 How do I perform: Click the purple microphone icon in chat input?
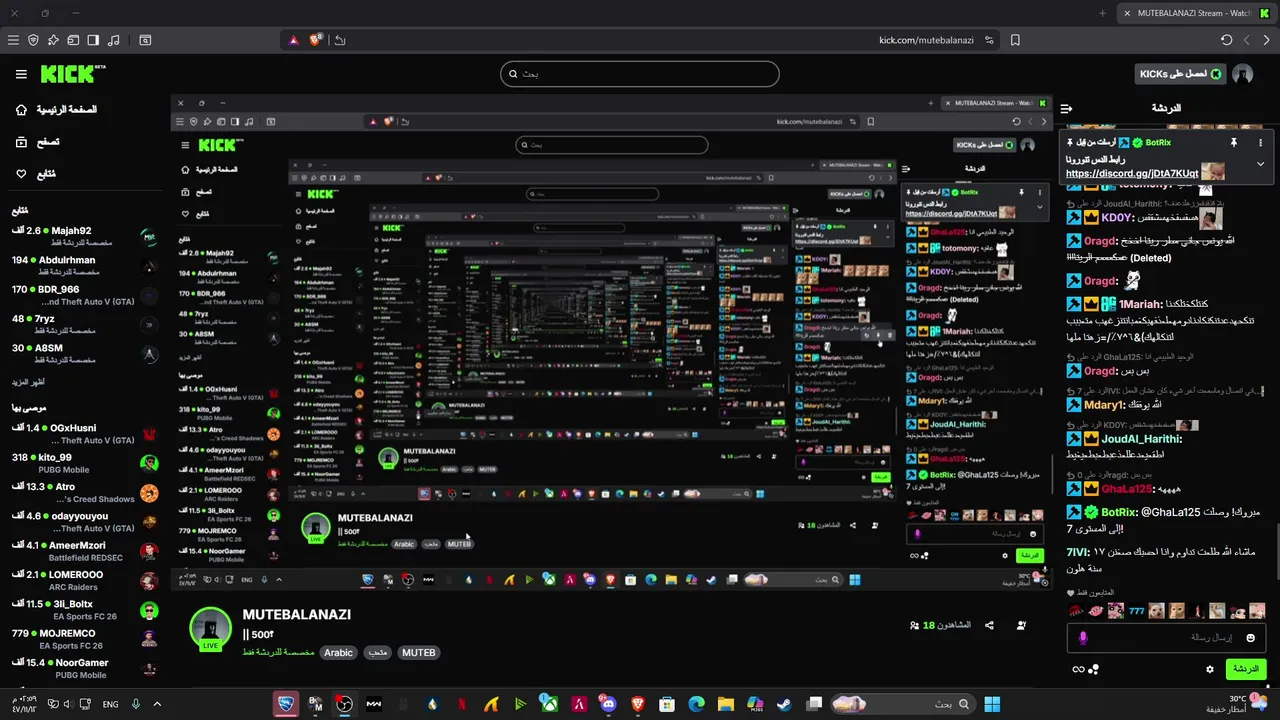click(1083, 637)
